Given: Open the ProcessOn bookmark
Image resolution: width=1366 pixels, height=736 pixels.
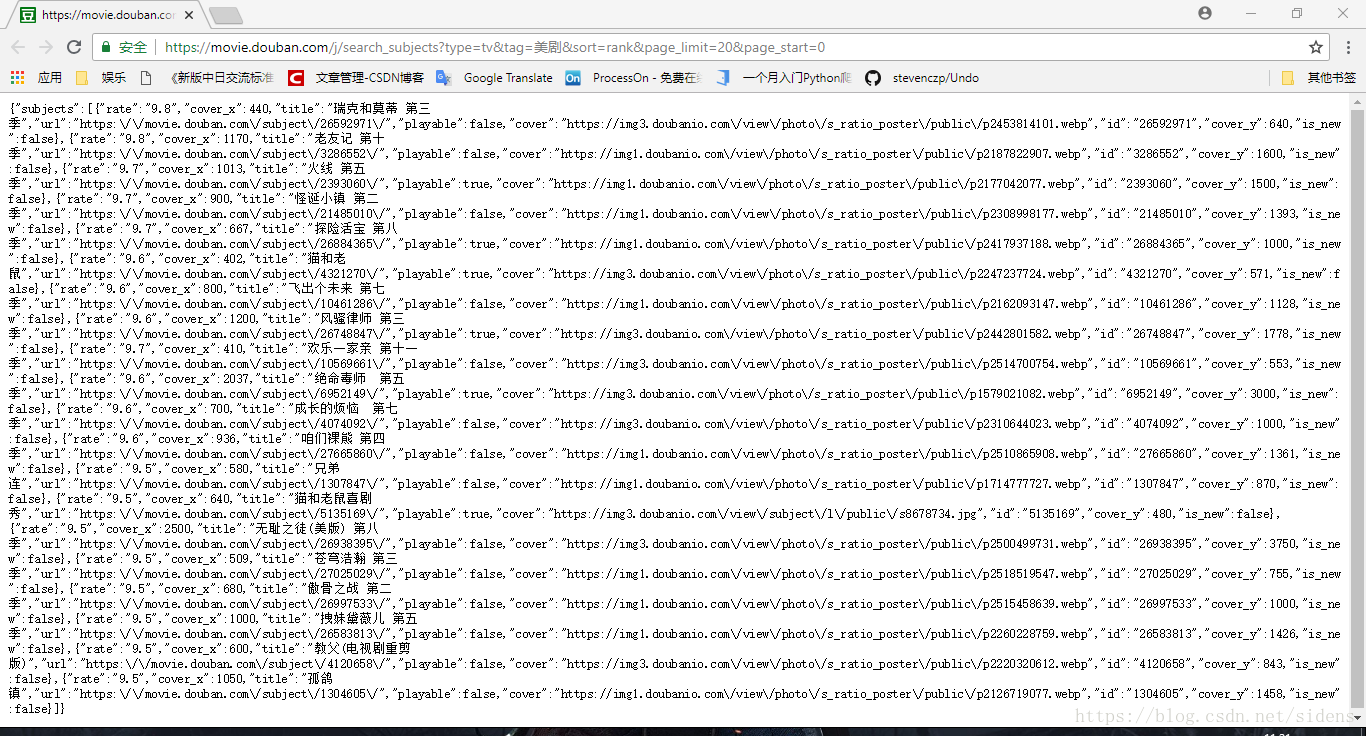Looking at the screenshot, I should pyautogui.click(x=633, y=77).
